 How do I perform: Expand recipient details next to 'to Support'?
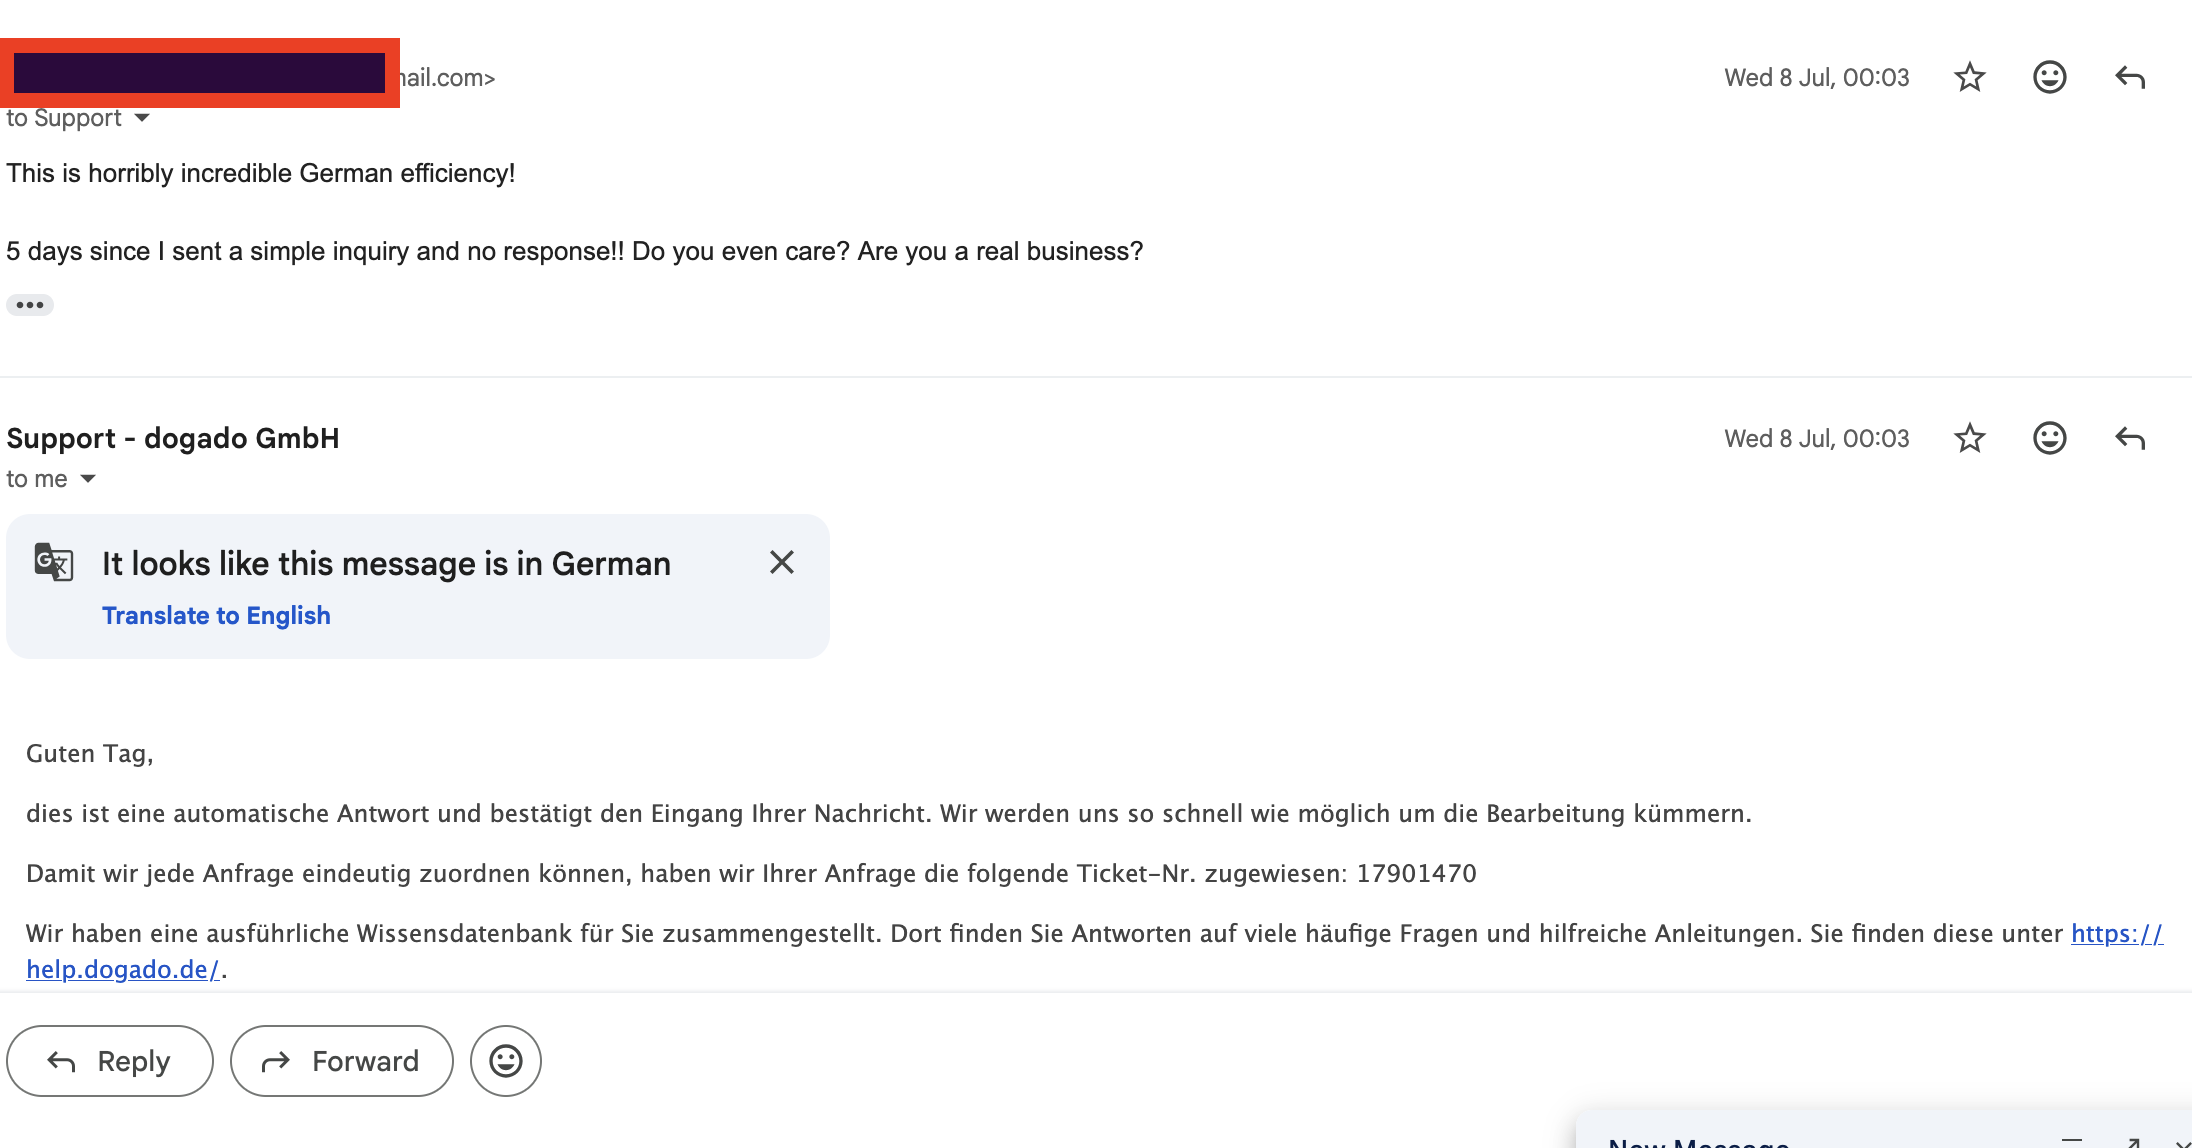[142, 118]
